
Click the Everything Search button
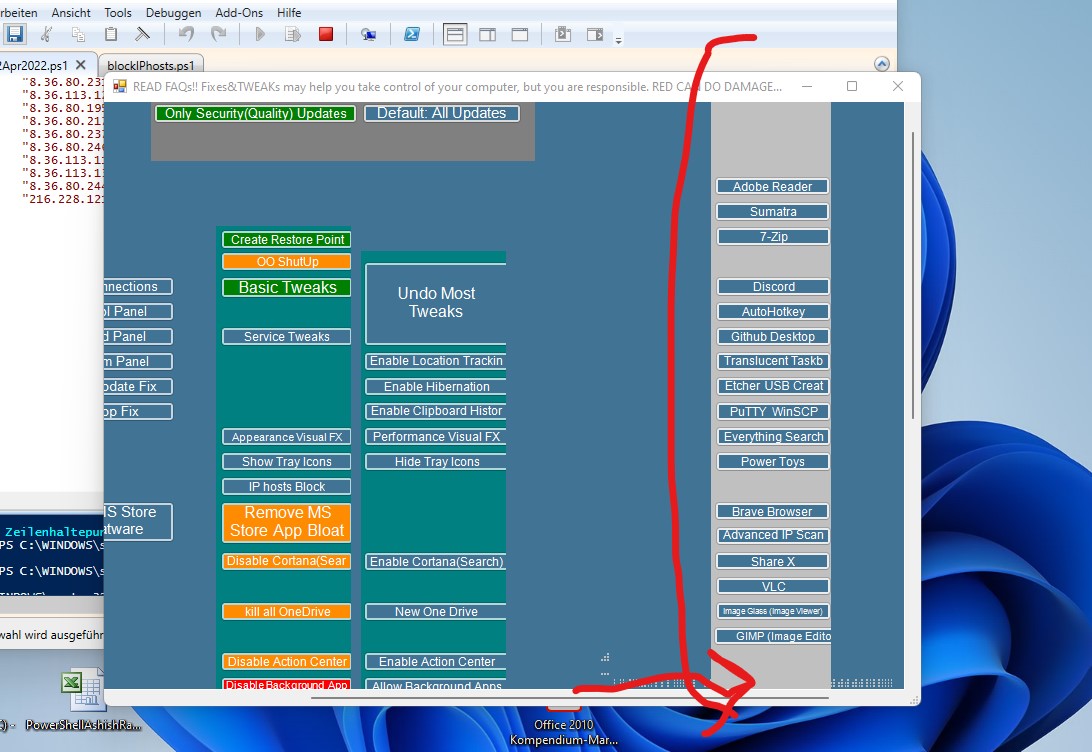[773, 437]
